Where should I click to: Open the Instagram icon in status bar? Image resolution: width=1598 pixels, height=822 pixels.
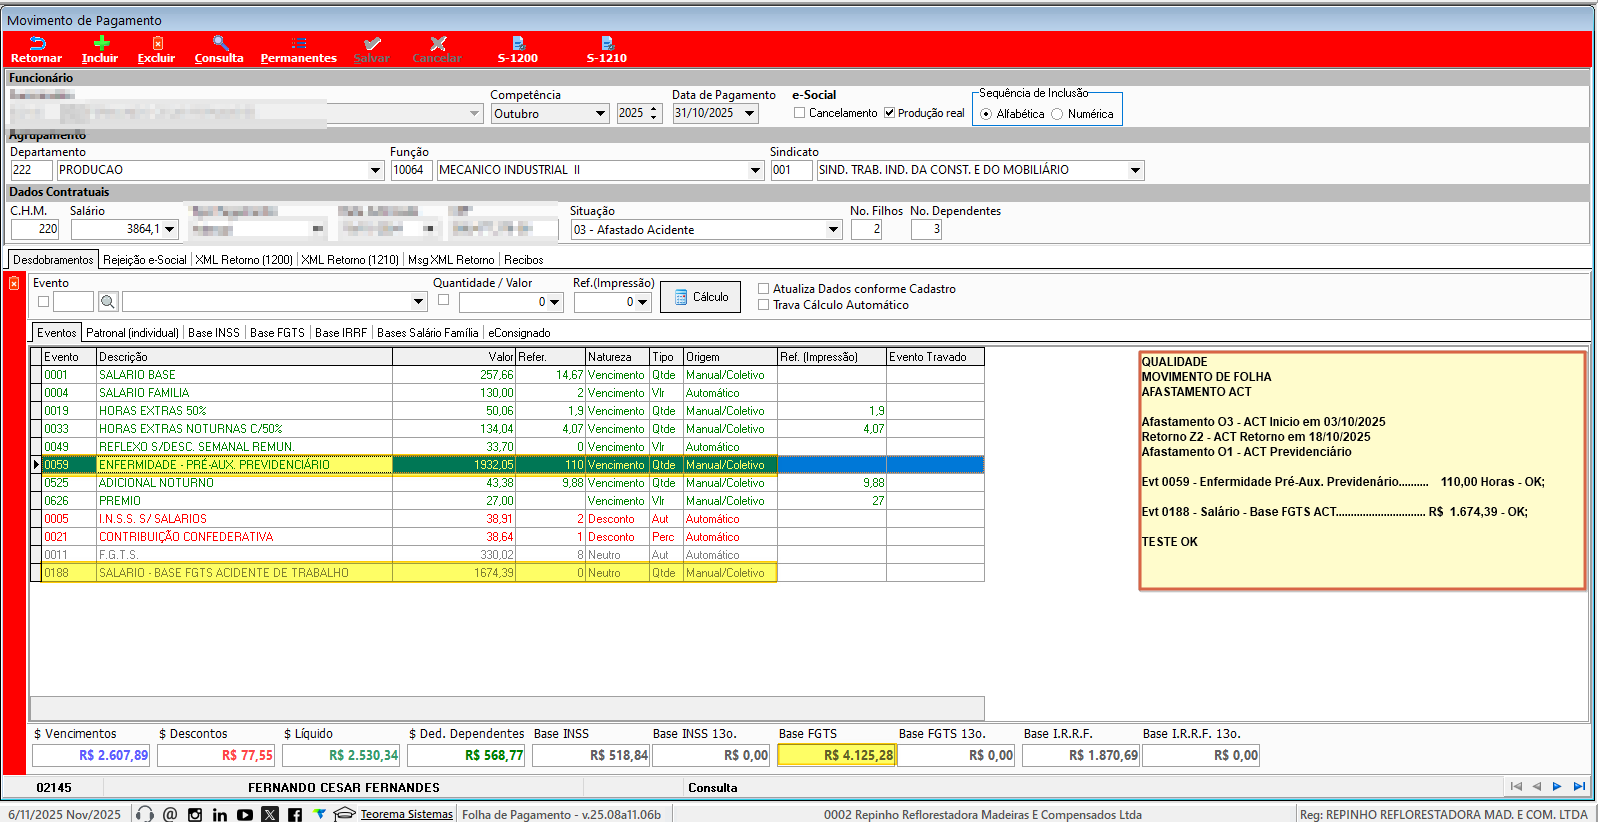(x=195, y=815)
